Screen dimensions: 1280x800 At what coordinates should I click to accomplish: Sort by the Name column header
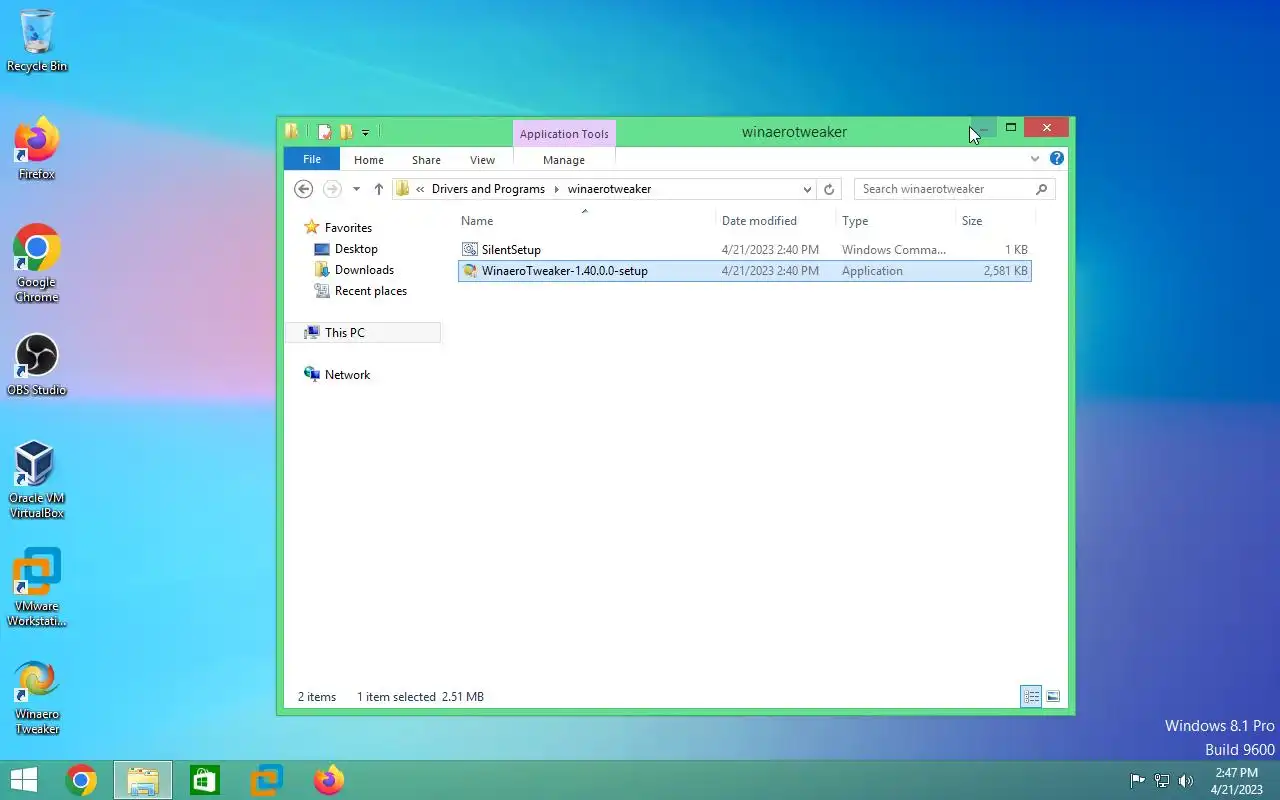point(587,221)
